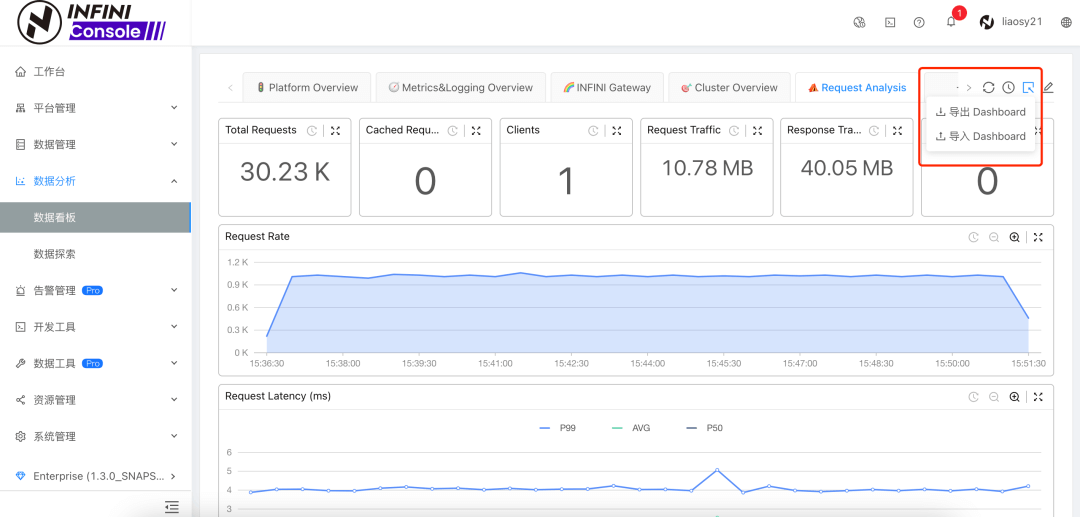This screenshot has width=1080, height=517.
Task: Expand the 开发工具 sidebar menu
Action: pos(96,327)
